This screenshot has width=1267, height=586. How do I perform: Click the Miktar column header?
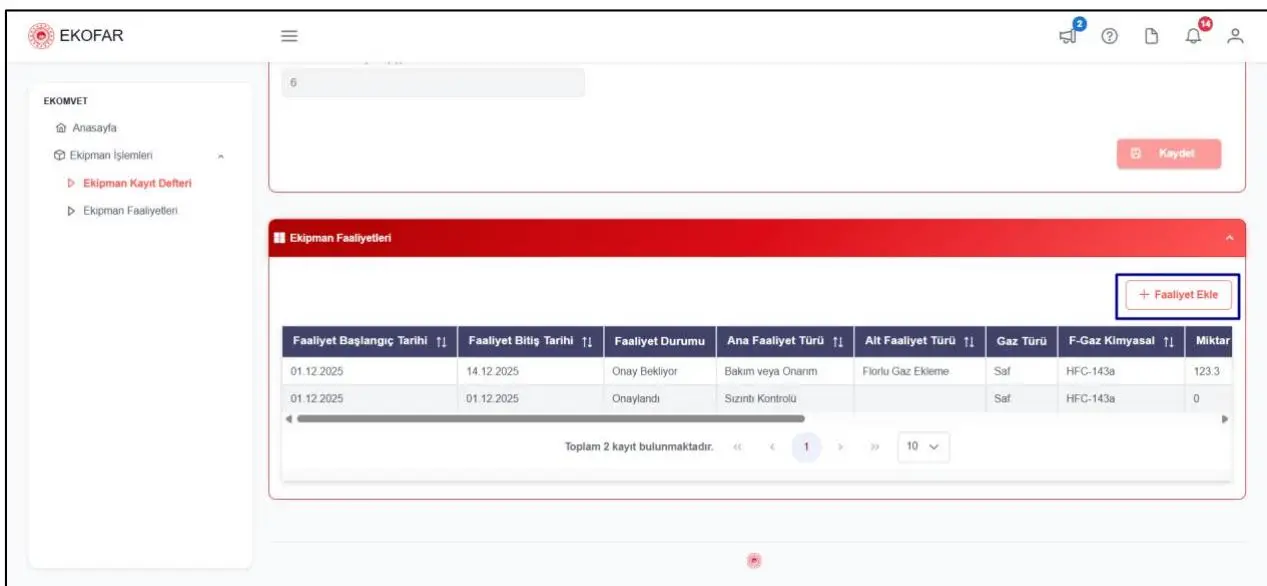pyautogui.click(x=1209, y=342)
